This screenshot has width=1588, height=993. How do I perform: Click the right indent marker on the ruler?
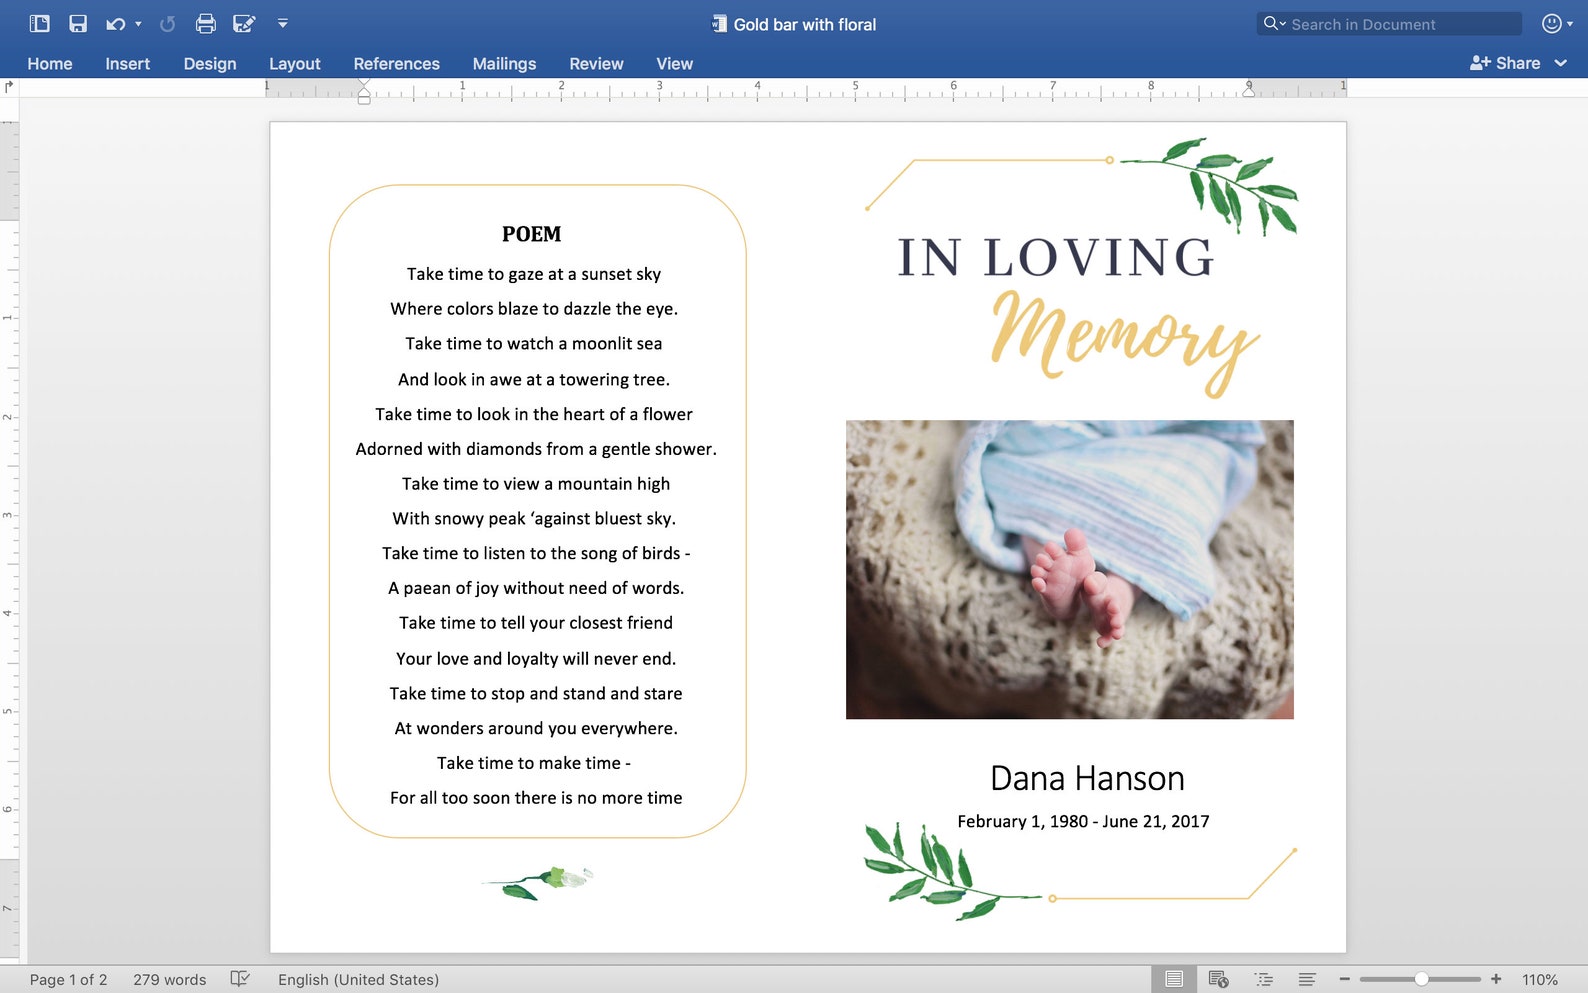1249,90
